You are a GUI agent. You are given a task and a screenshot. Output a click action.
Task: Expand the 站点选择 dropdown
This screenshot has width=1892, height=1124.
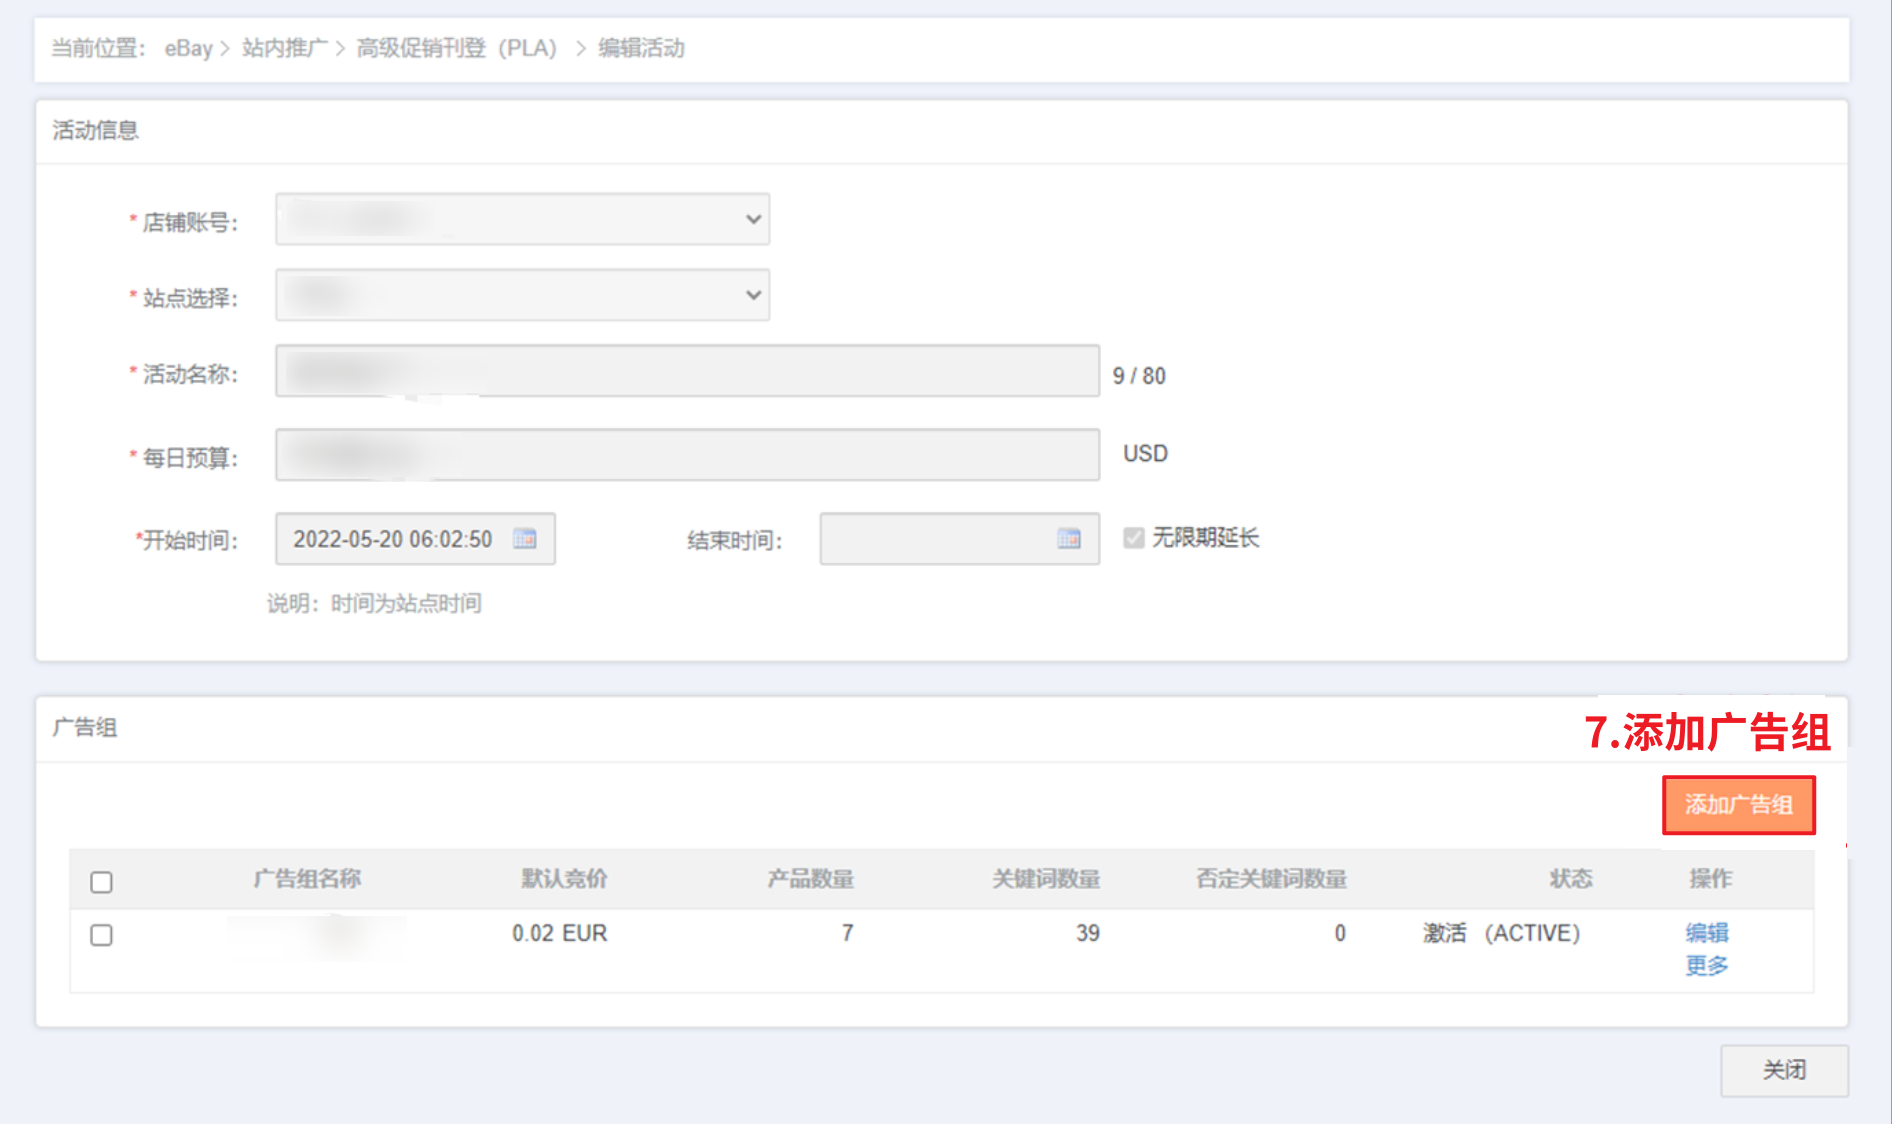pos(522,295)
